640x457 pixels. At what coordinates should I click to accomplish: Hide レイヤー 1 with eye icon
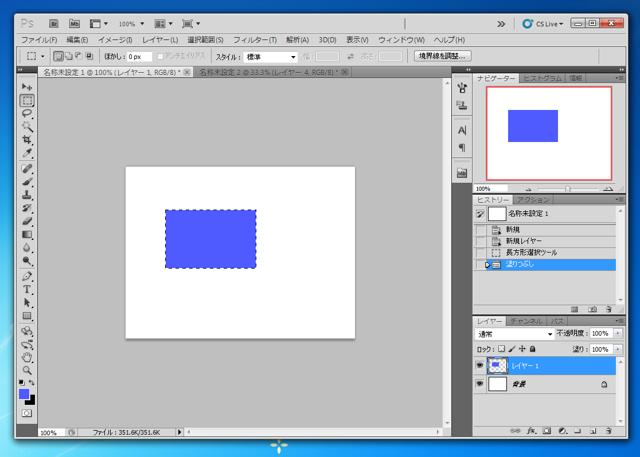[480, 367]
